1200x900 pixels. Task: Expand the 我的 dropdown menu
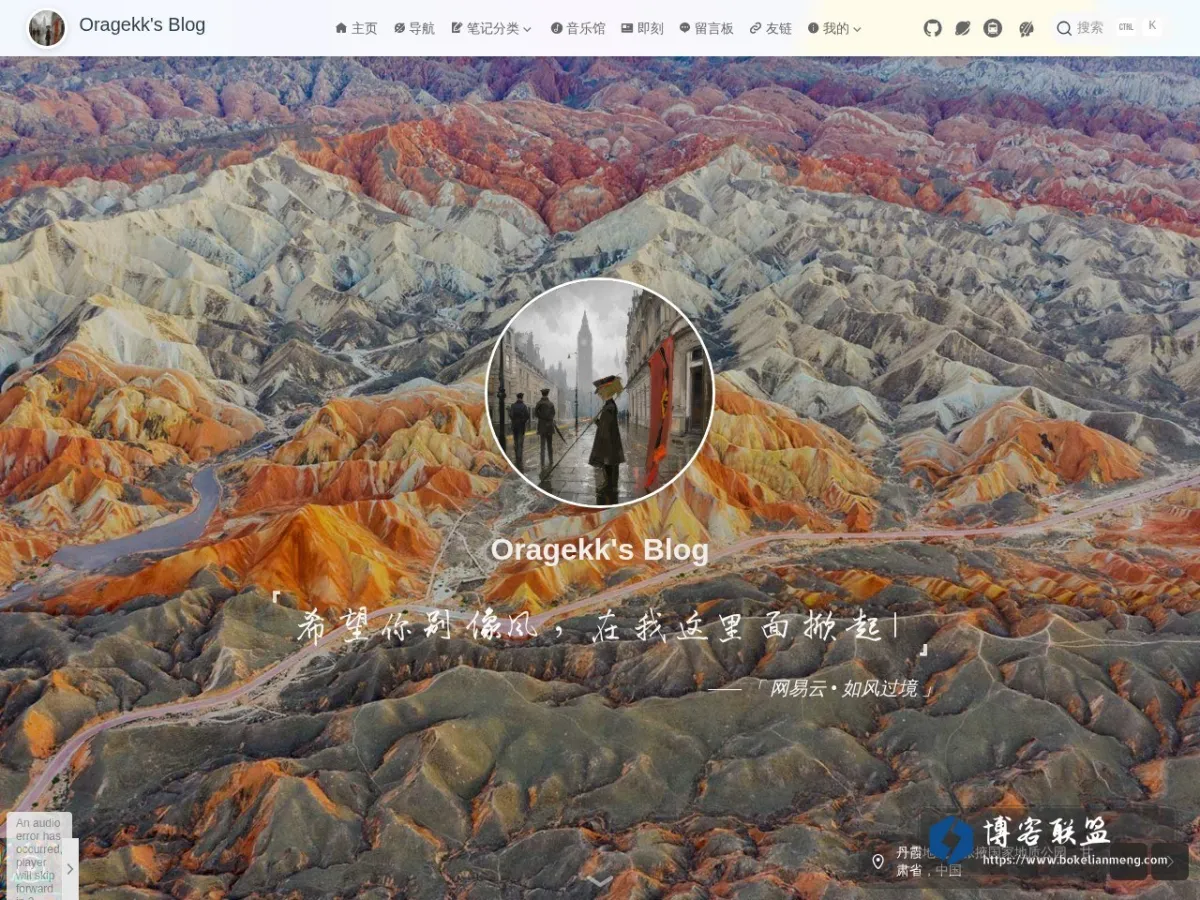click(x=834, y=28)
